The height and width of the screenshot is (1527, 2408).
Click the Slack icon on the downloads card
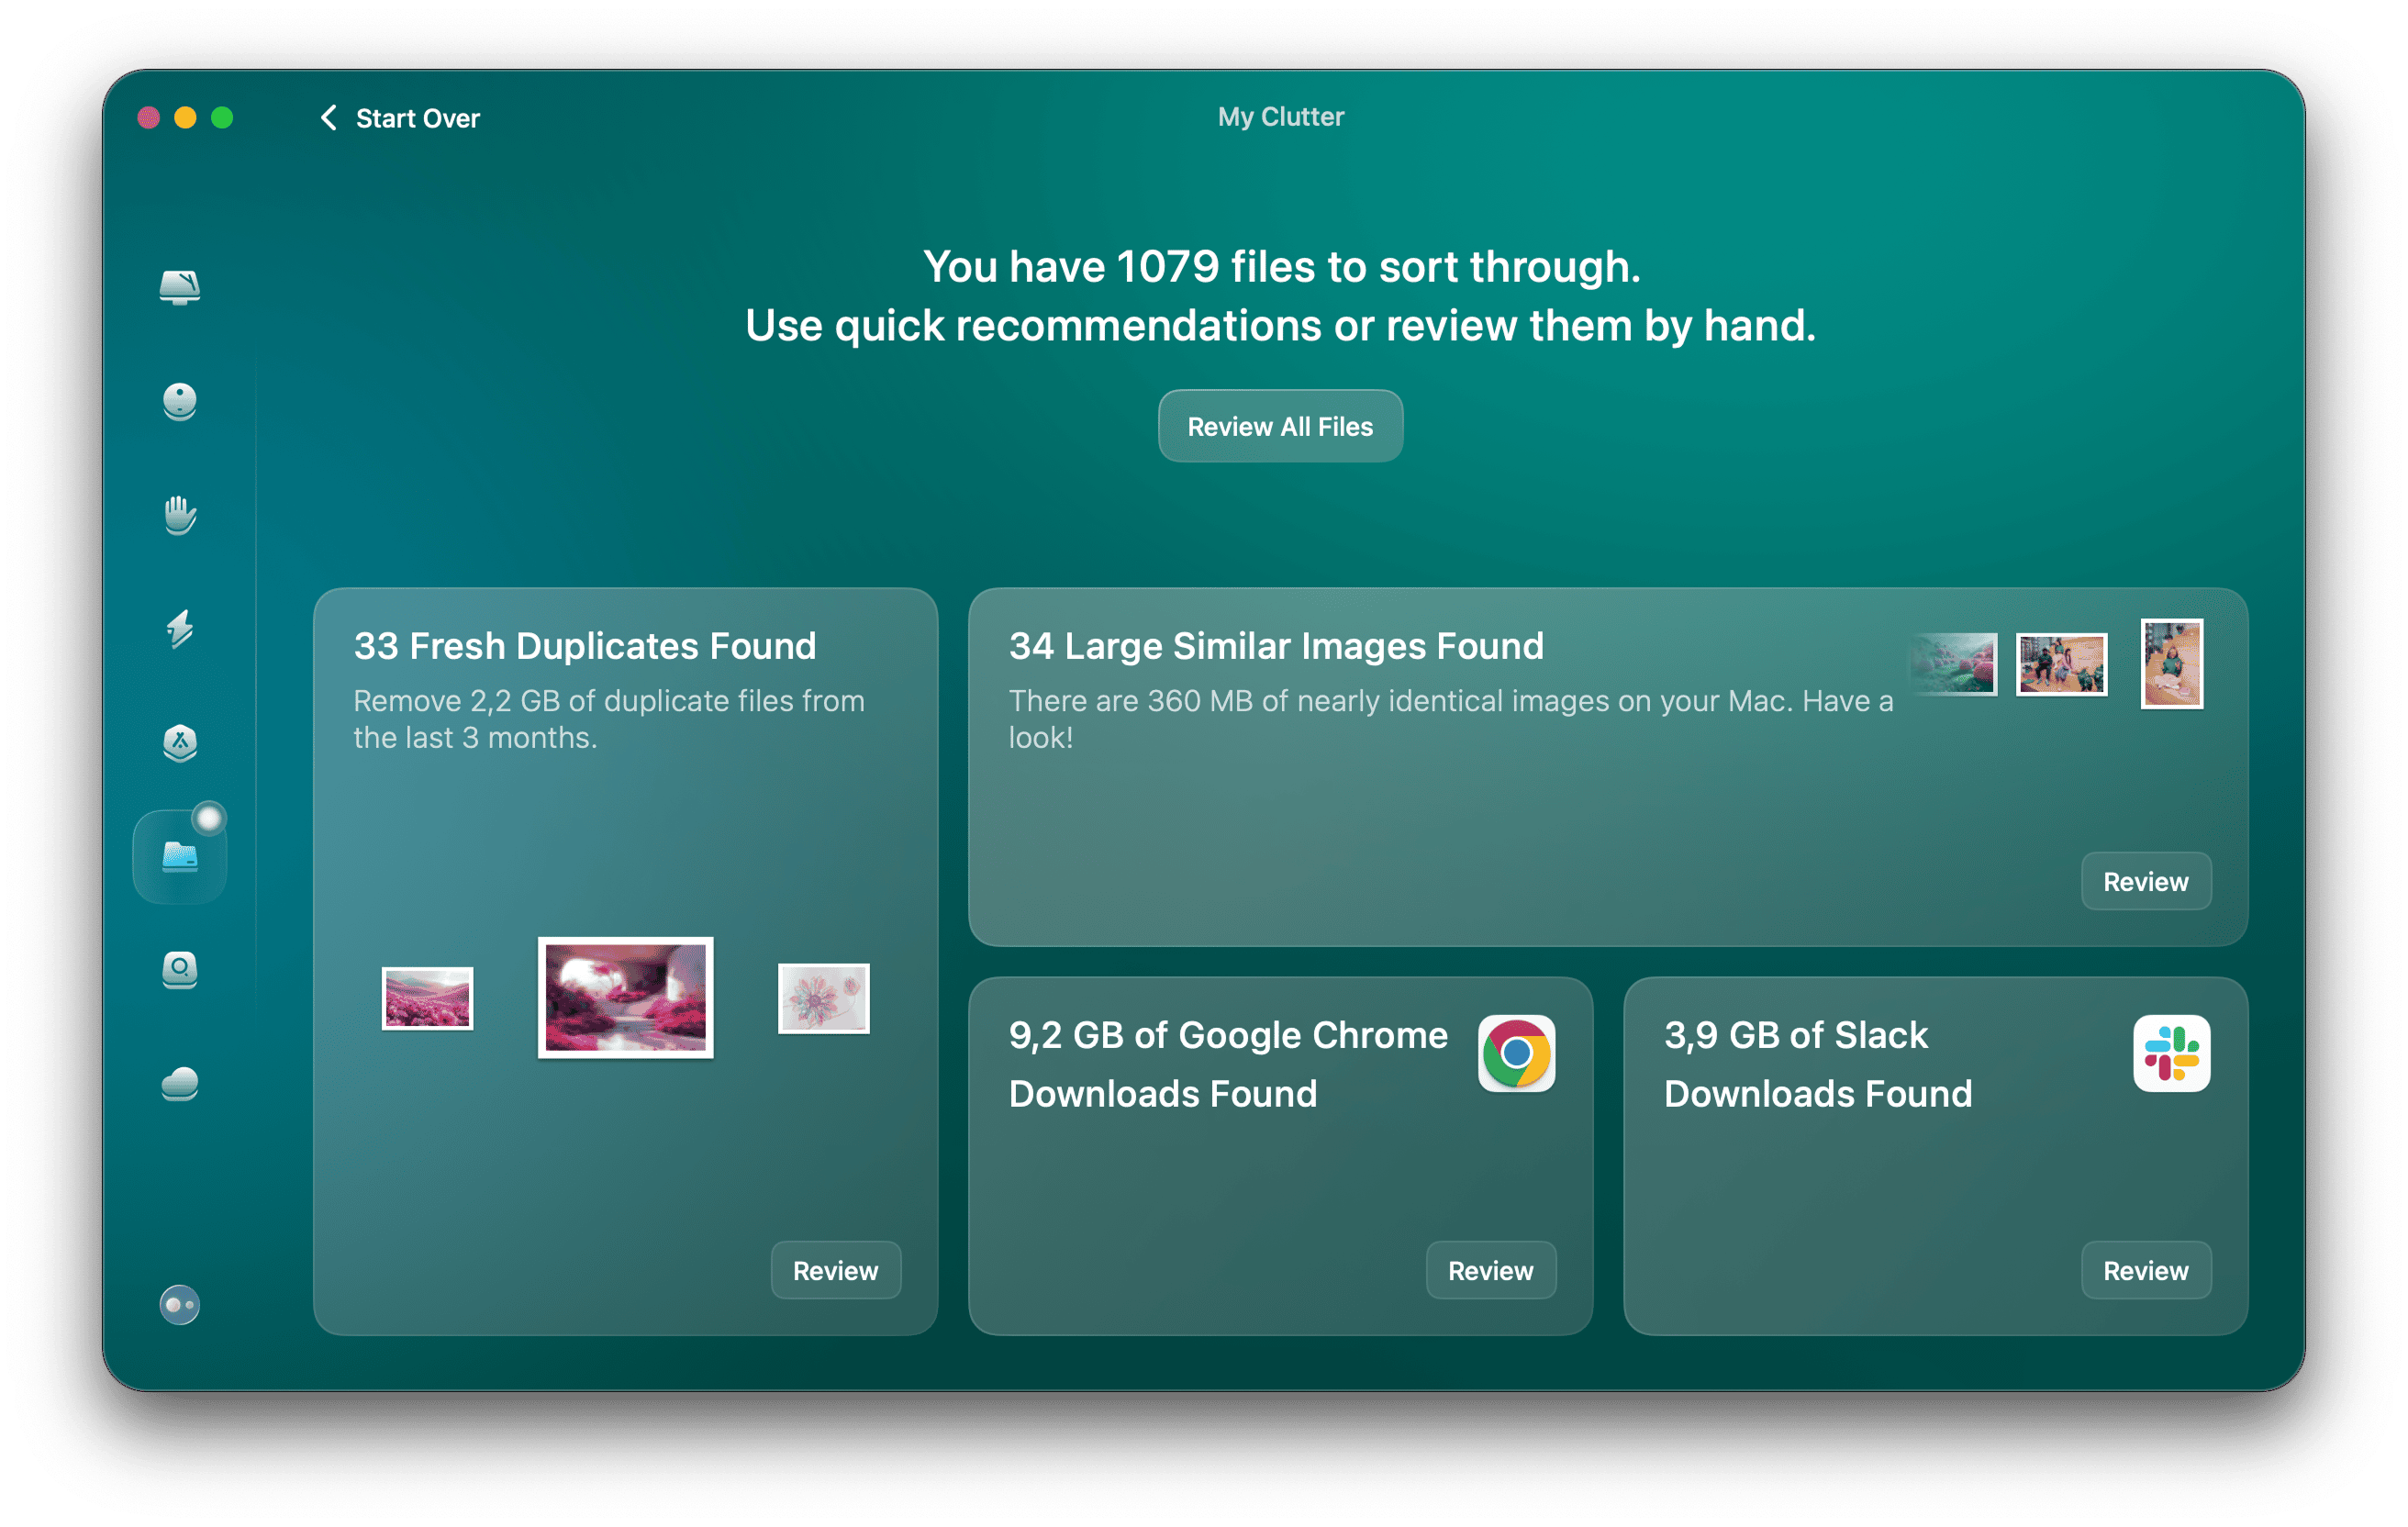[2172, 1055]
